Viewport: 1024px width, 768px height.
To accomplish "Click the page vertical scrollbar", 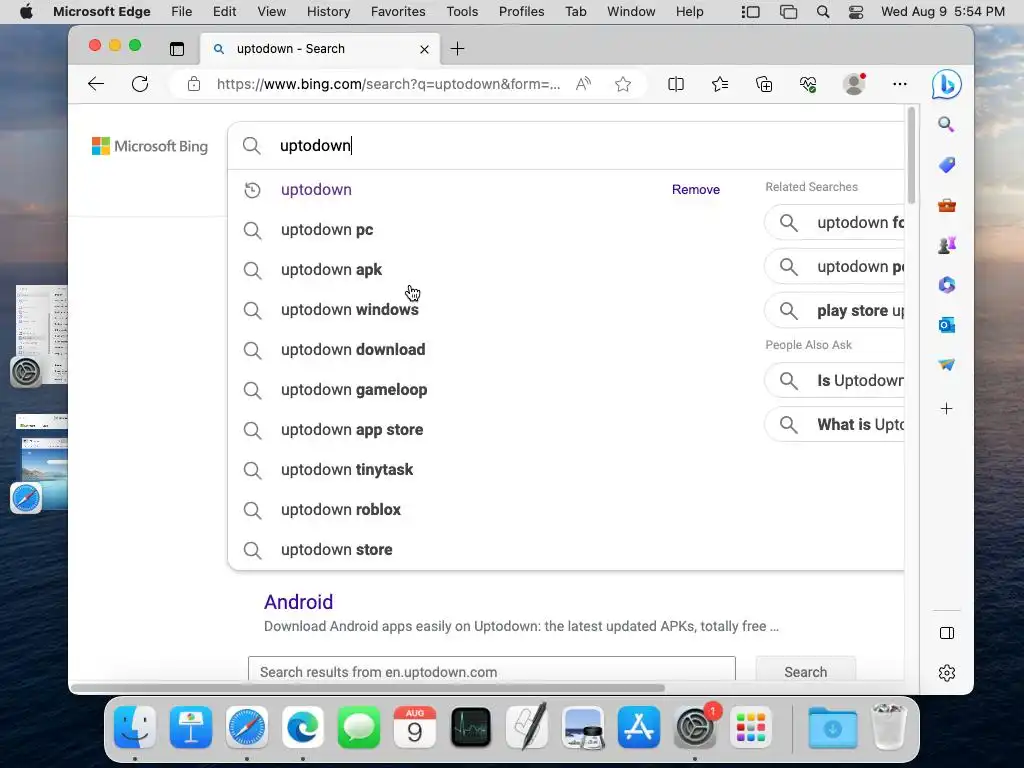I will (911, 155).
